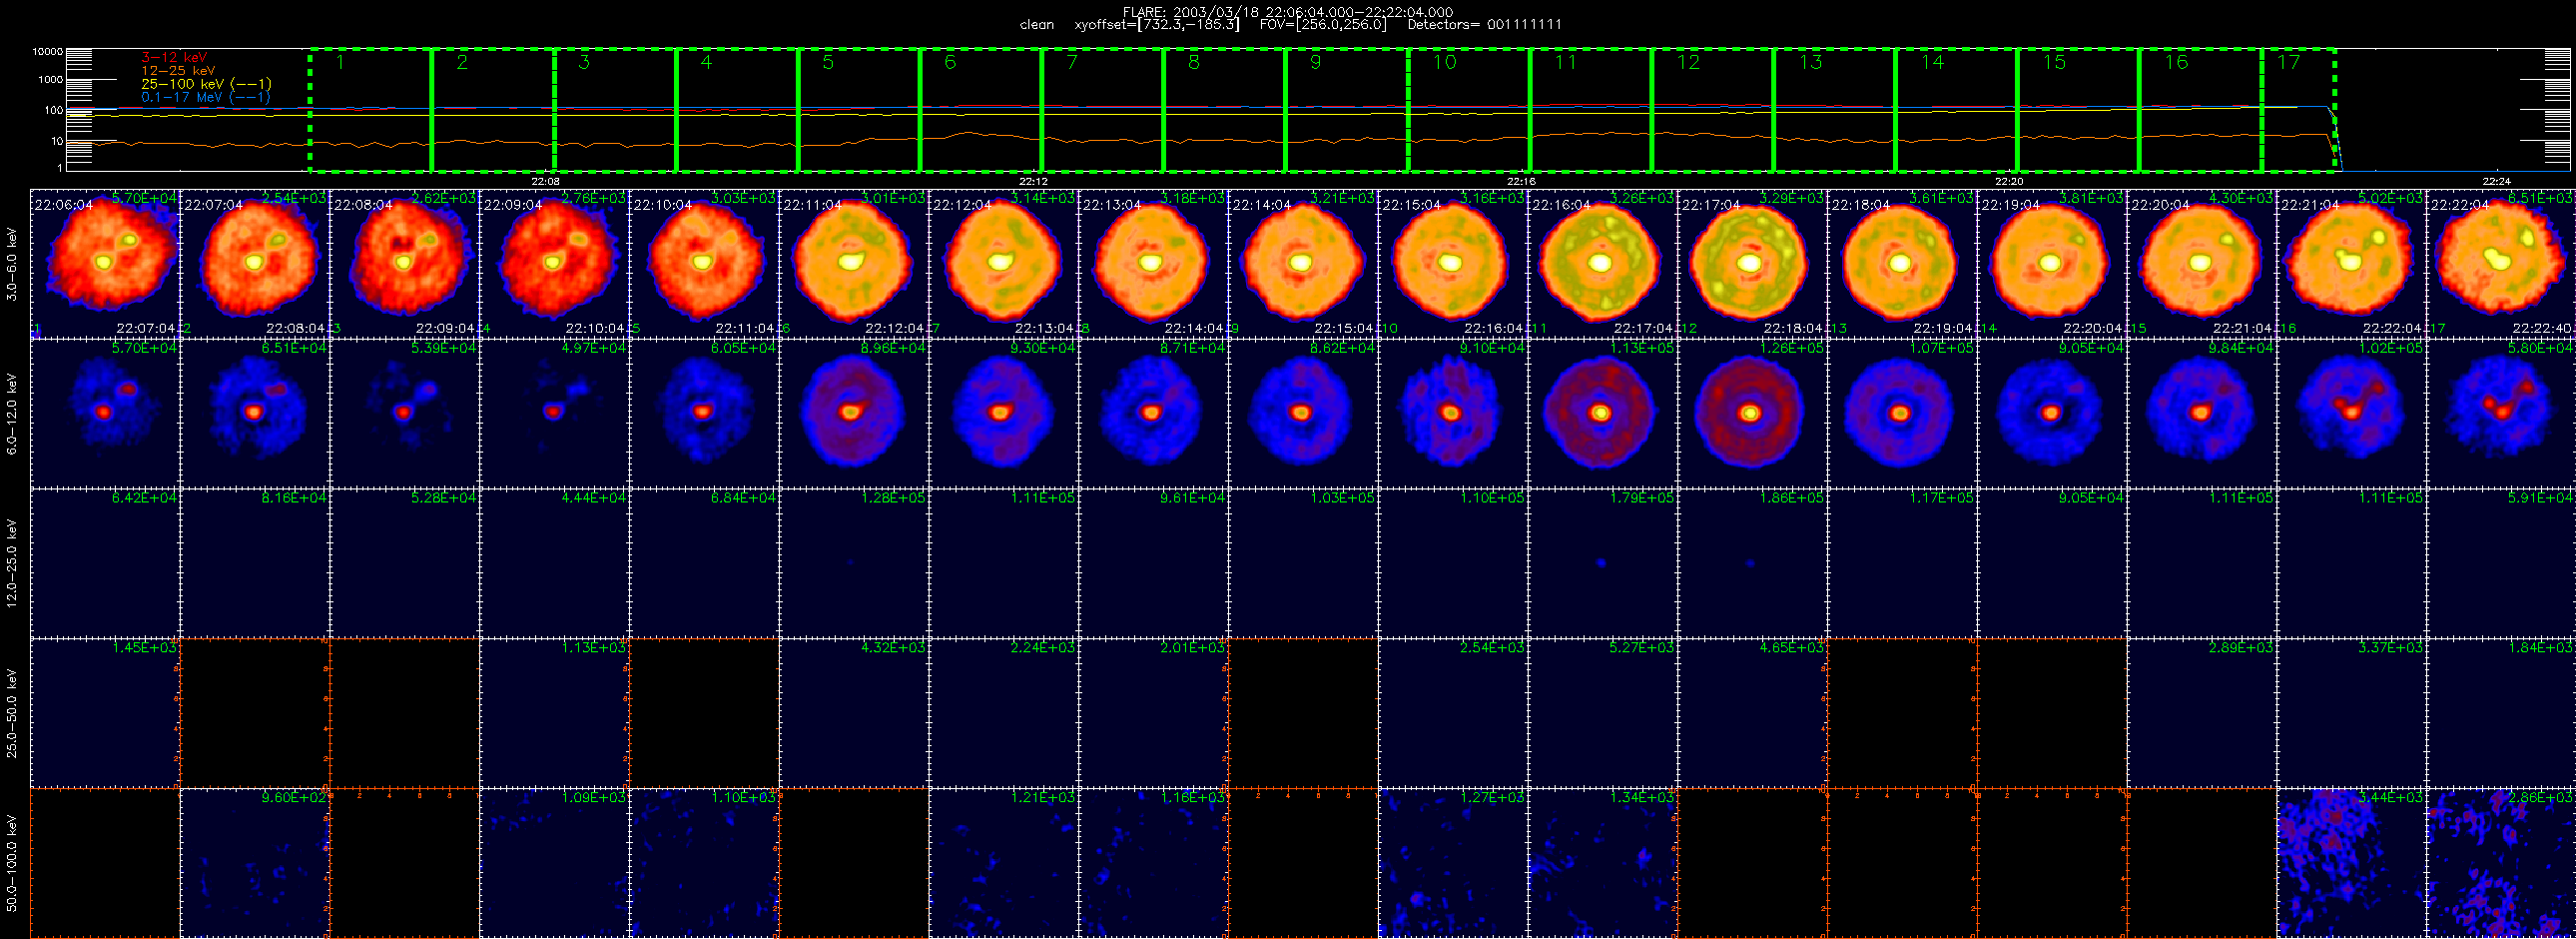
Task: Click the red 3-12 keV legend entry
Action: tap(174, 58)
